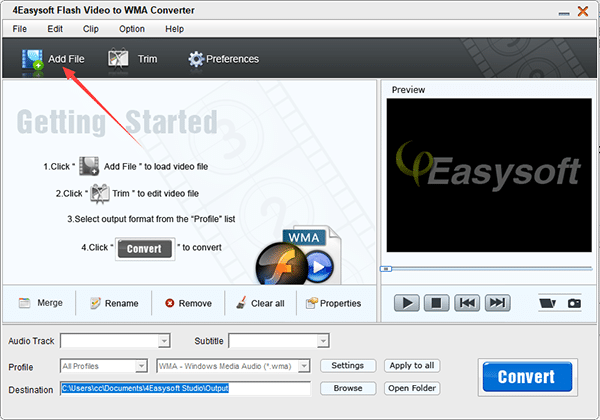600x420 pixels.
Task: Click the preview seek slider handle
Action: coord(386,269)
